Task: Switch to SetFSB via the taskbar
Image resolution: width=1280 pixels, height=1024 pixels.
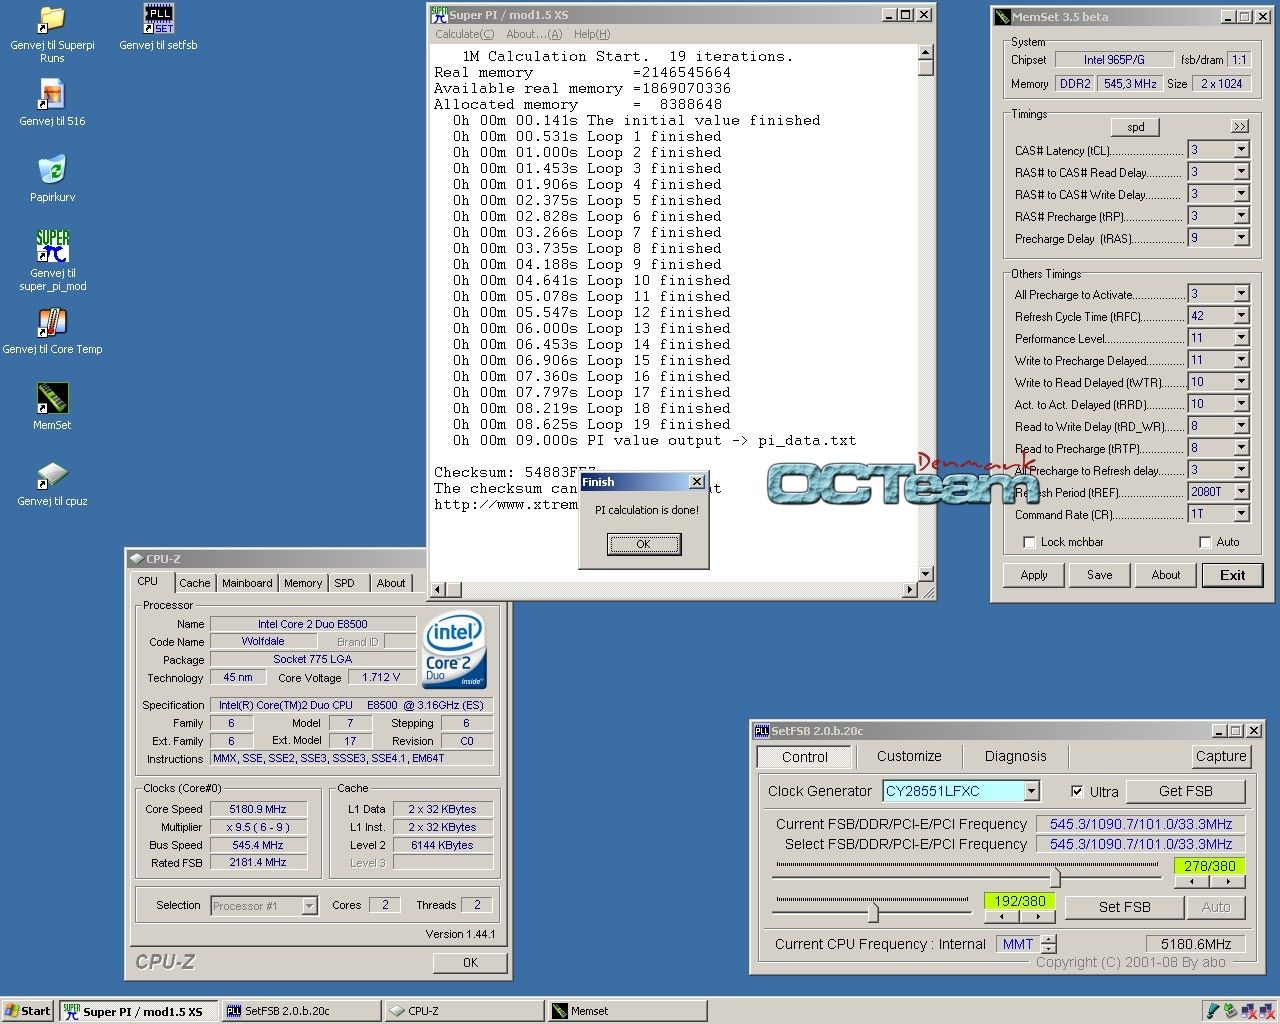Action: point(302,1011)
